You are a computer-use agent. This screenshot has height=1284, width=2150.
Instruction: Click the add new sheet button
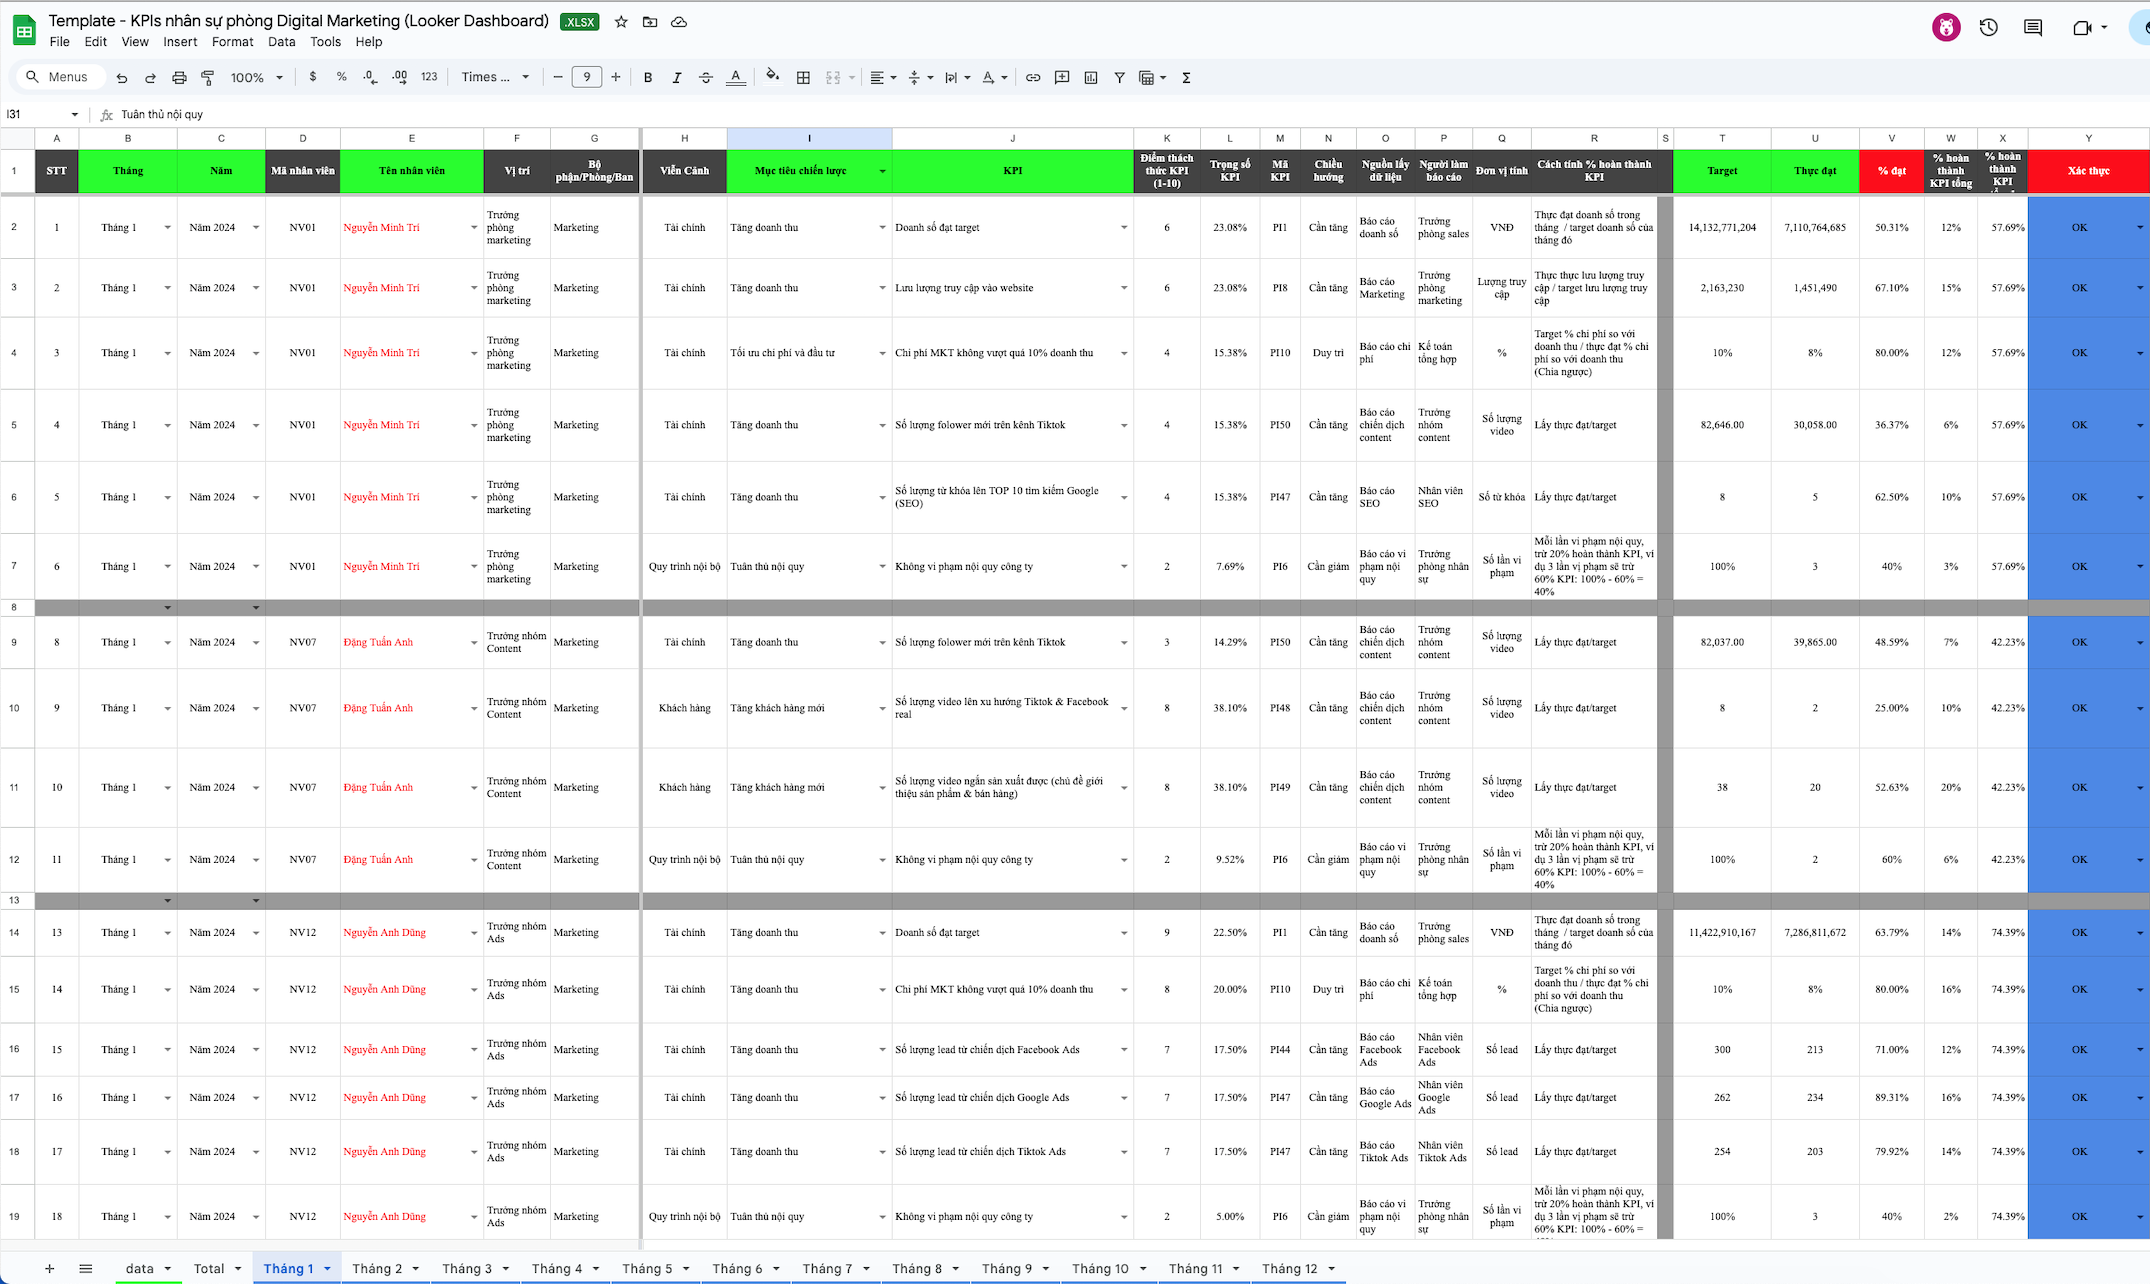49,1268
